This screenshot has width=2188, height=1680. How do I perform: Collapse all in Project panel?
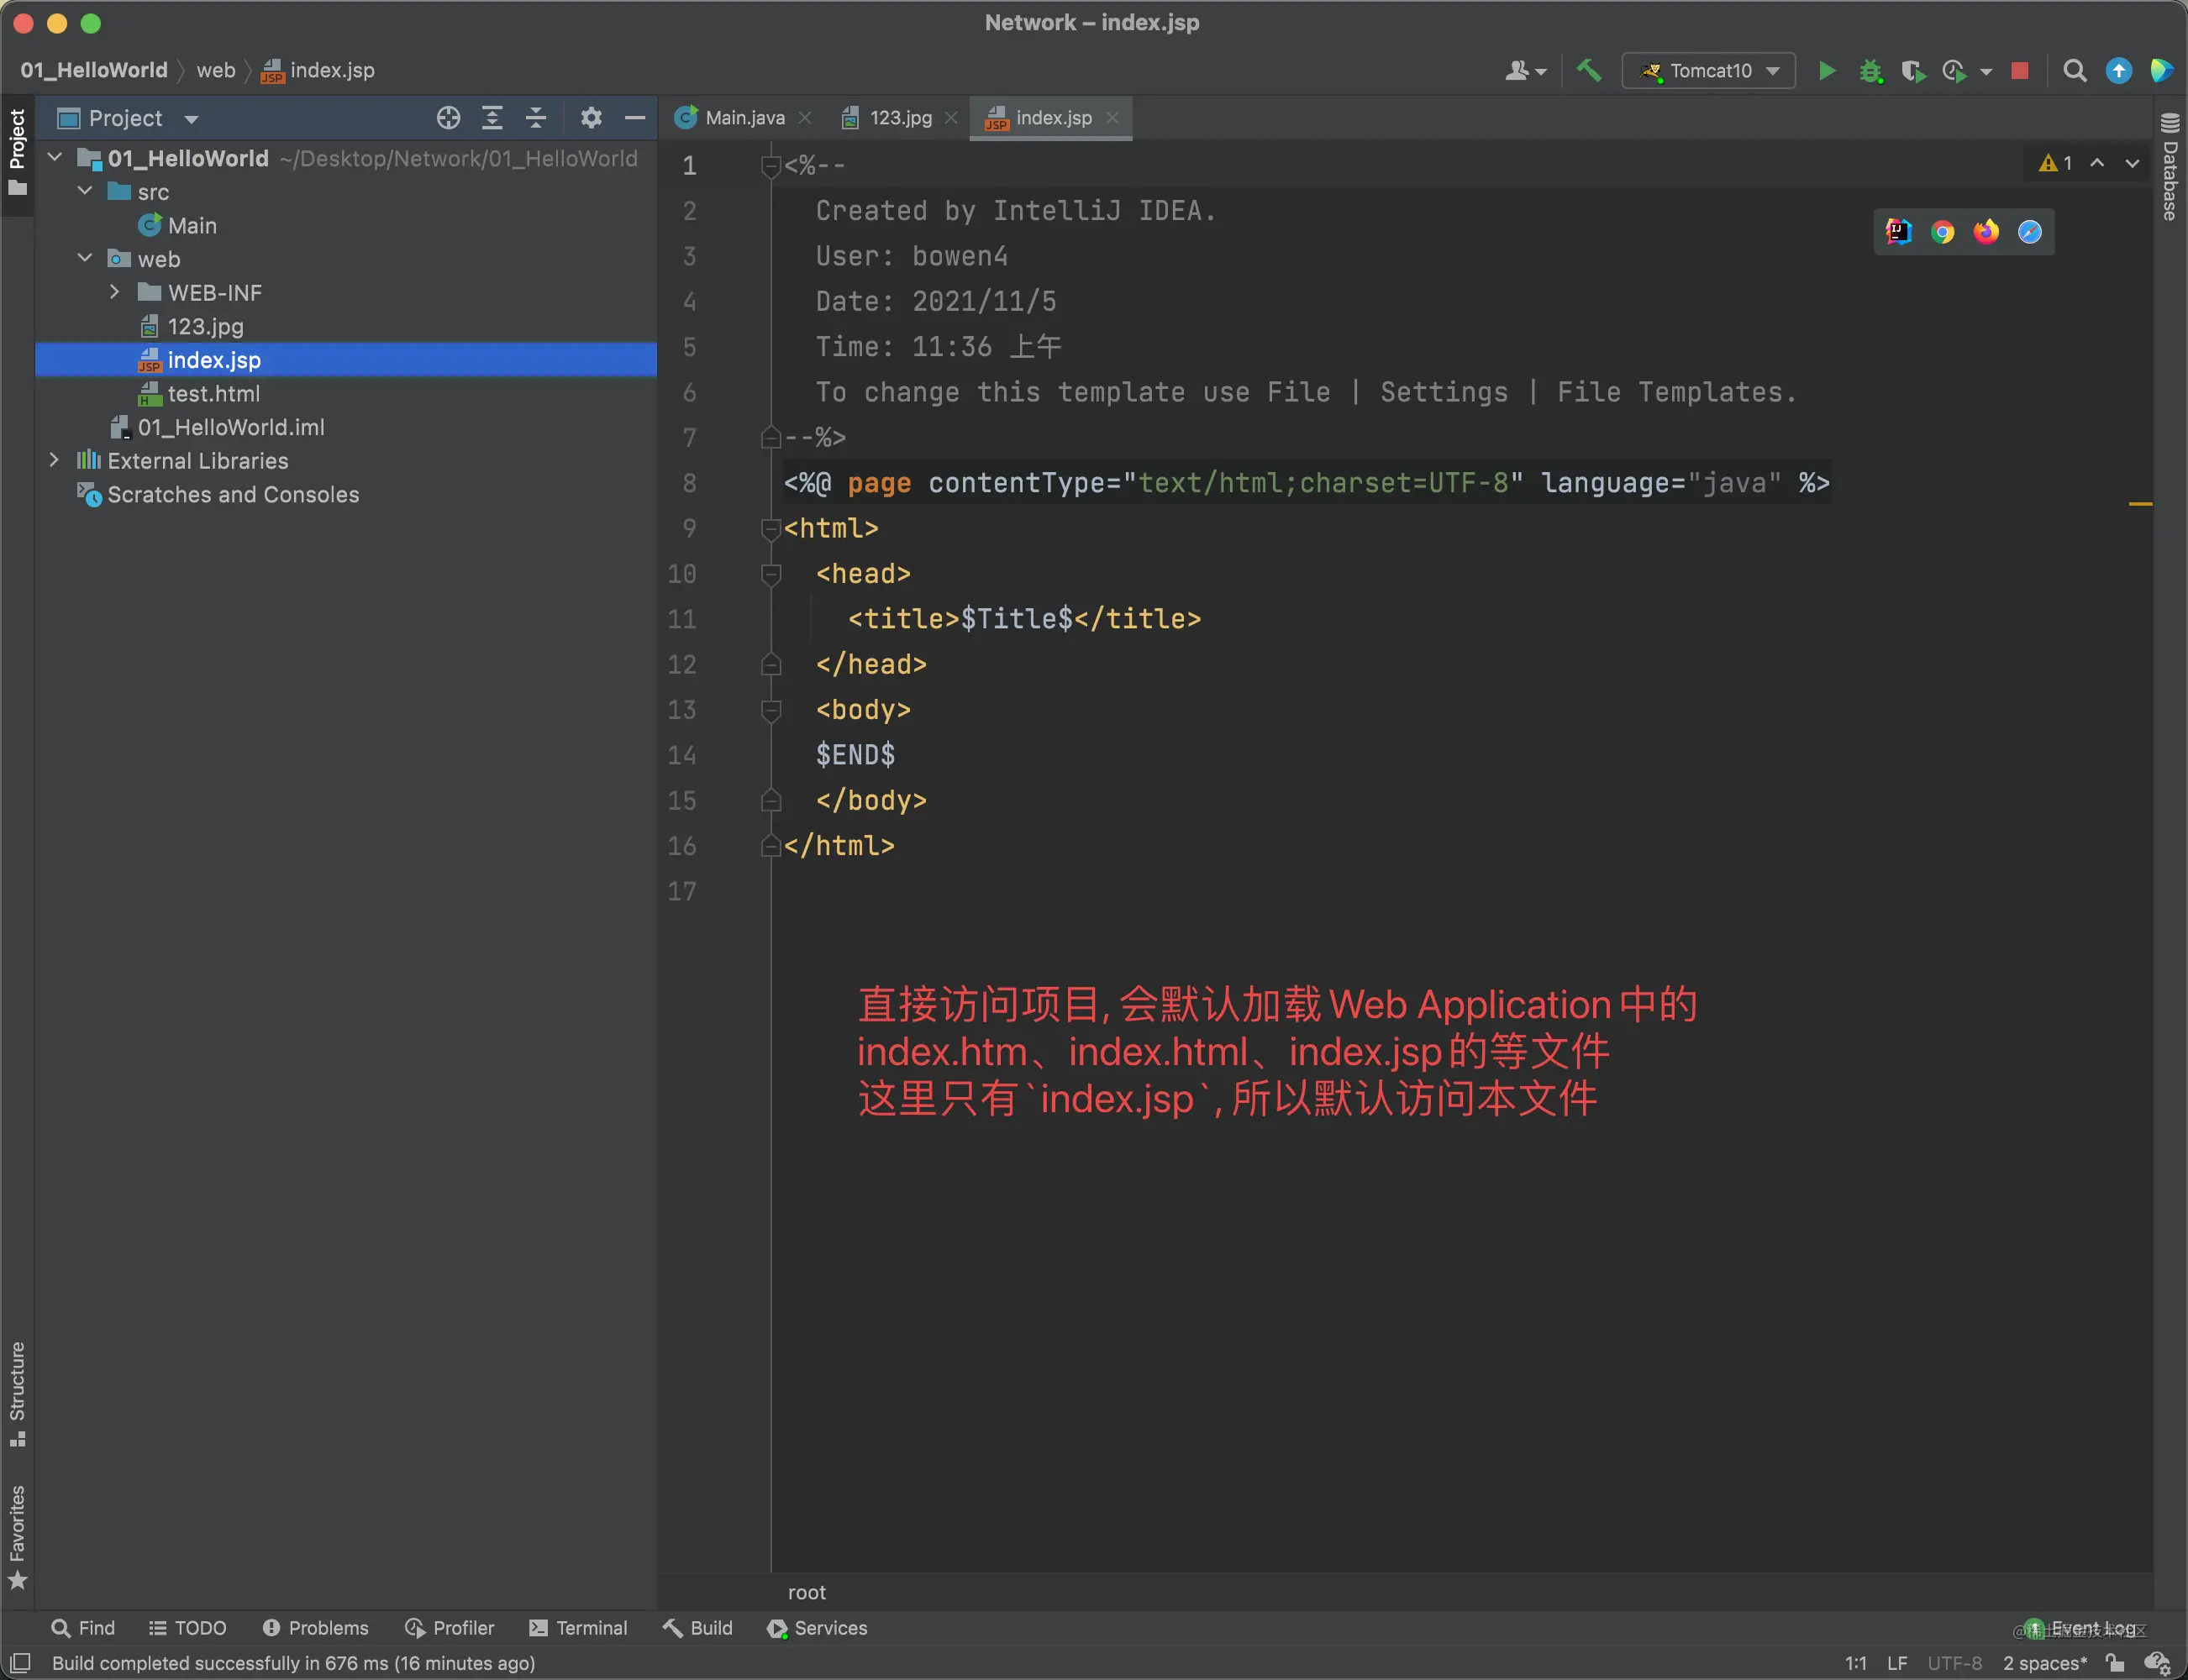pos(536,118)
